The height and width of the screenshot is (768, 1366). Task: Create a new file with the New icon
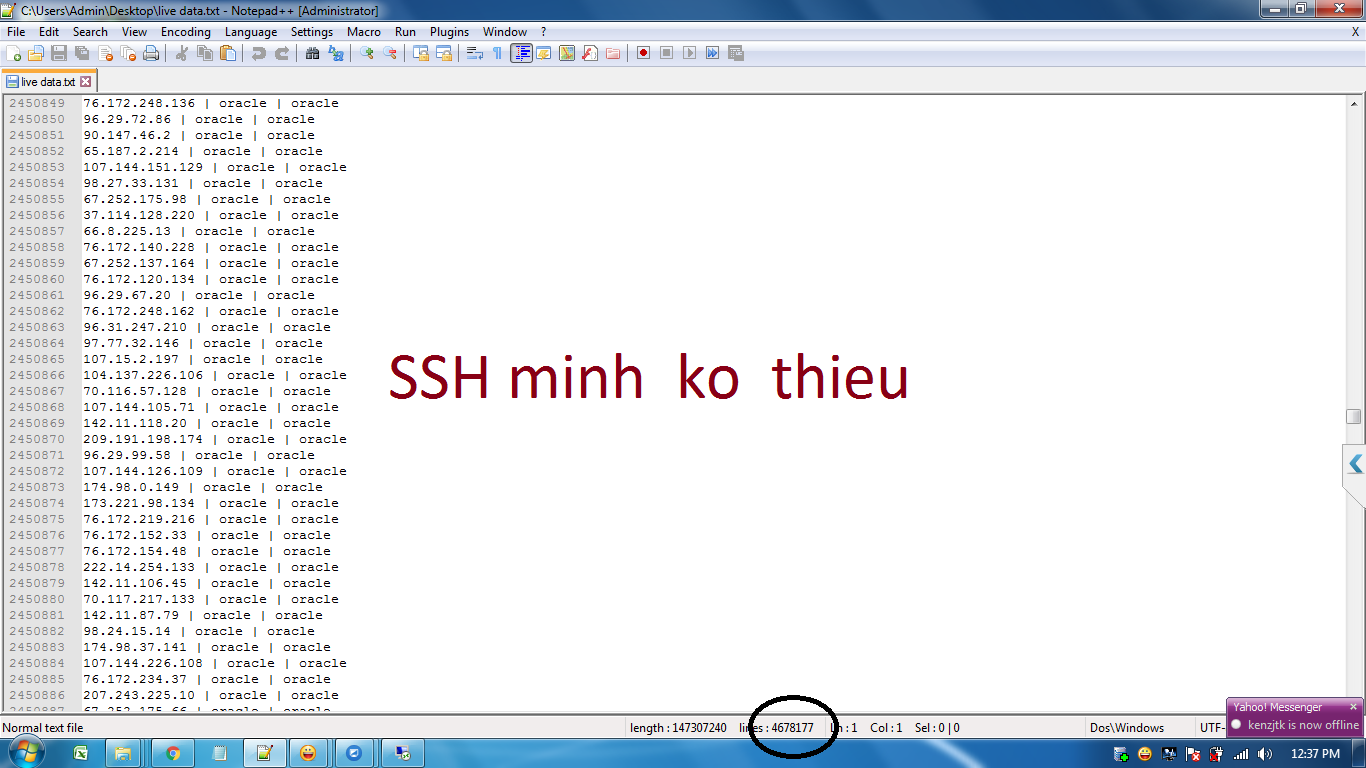pos(14,53)
